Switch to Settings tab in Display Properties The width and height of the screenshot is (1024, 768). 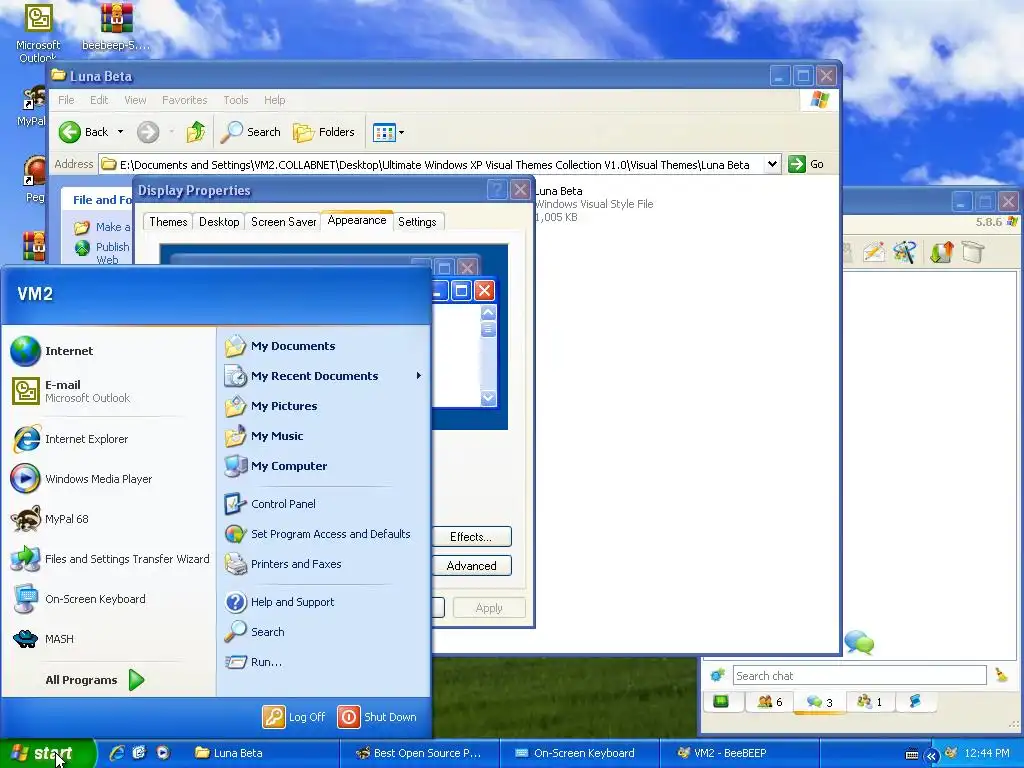417,222
